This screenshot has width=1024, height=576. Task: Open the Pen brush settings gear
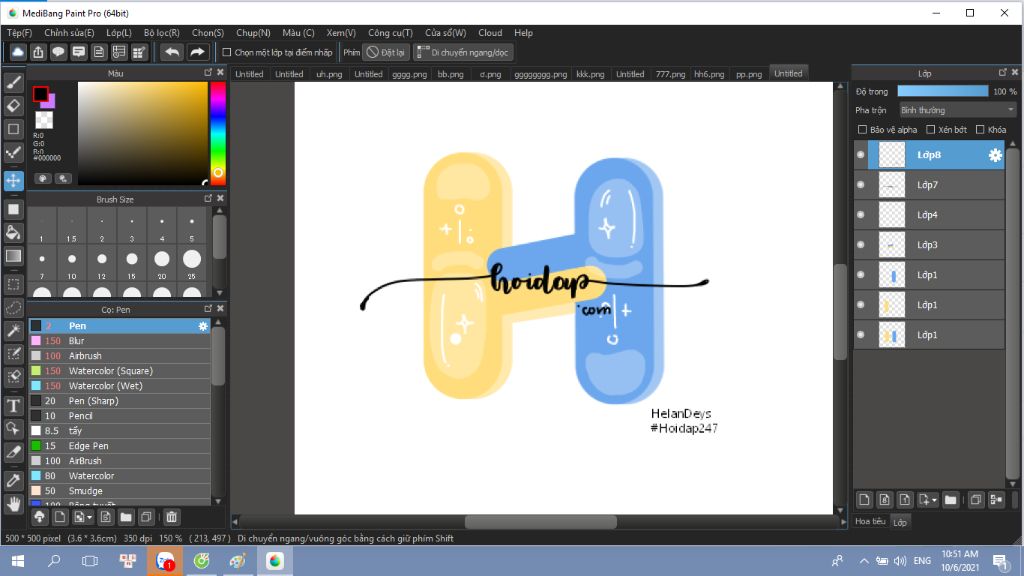pos(203,326)
